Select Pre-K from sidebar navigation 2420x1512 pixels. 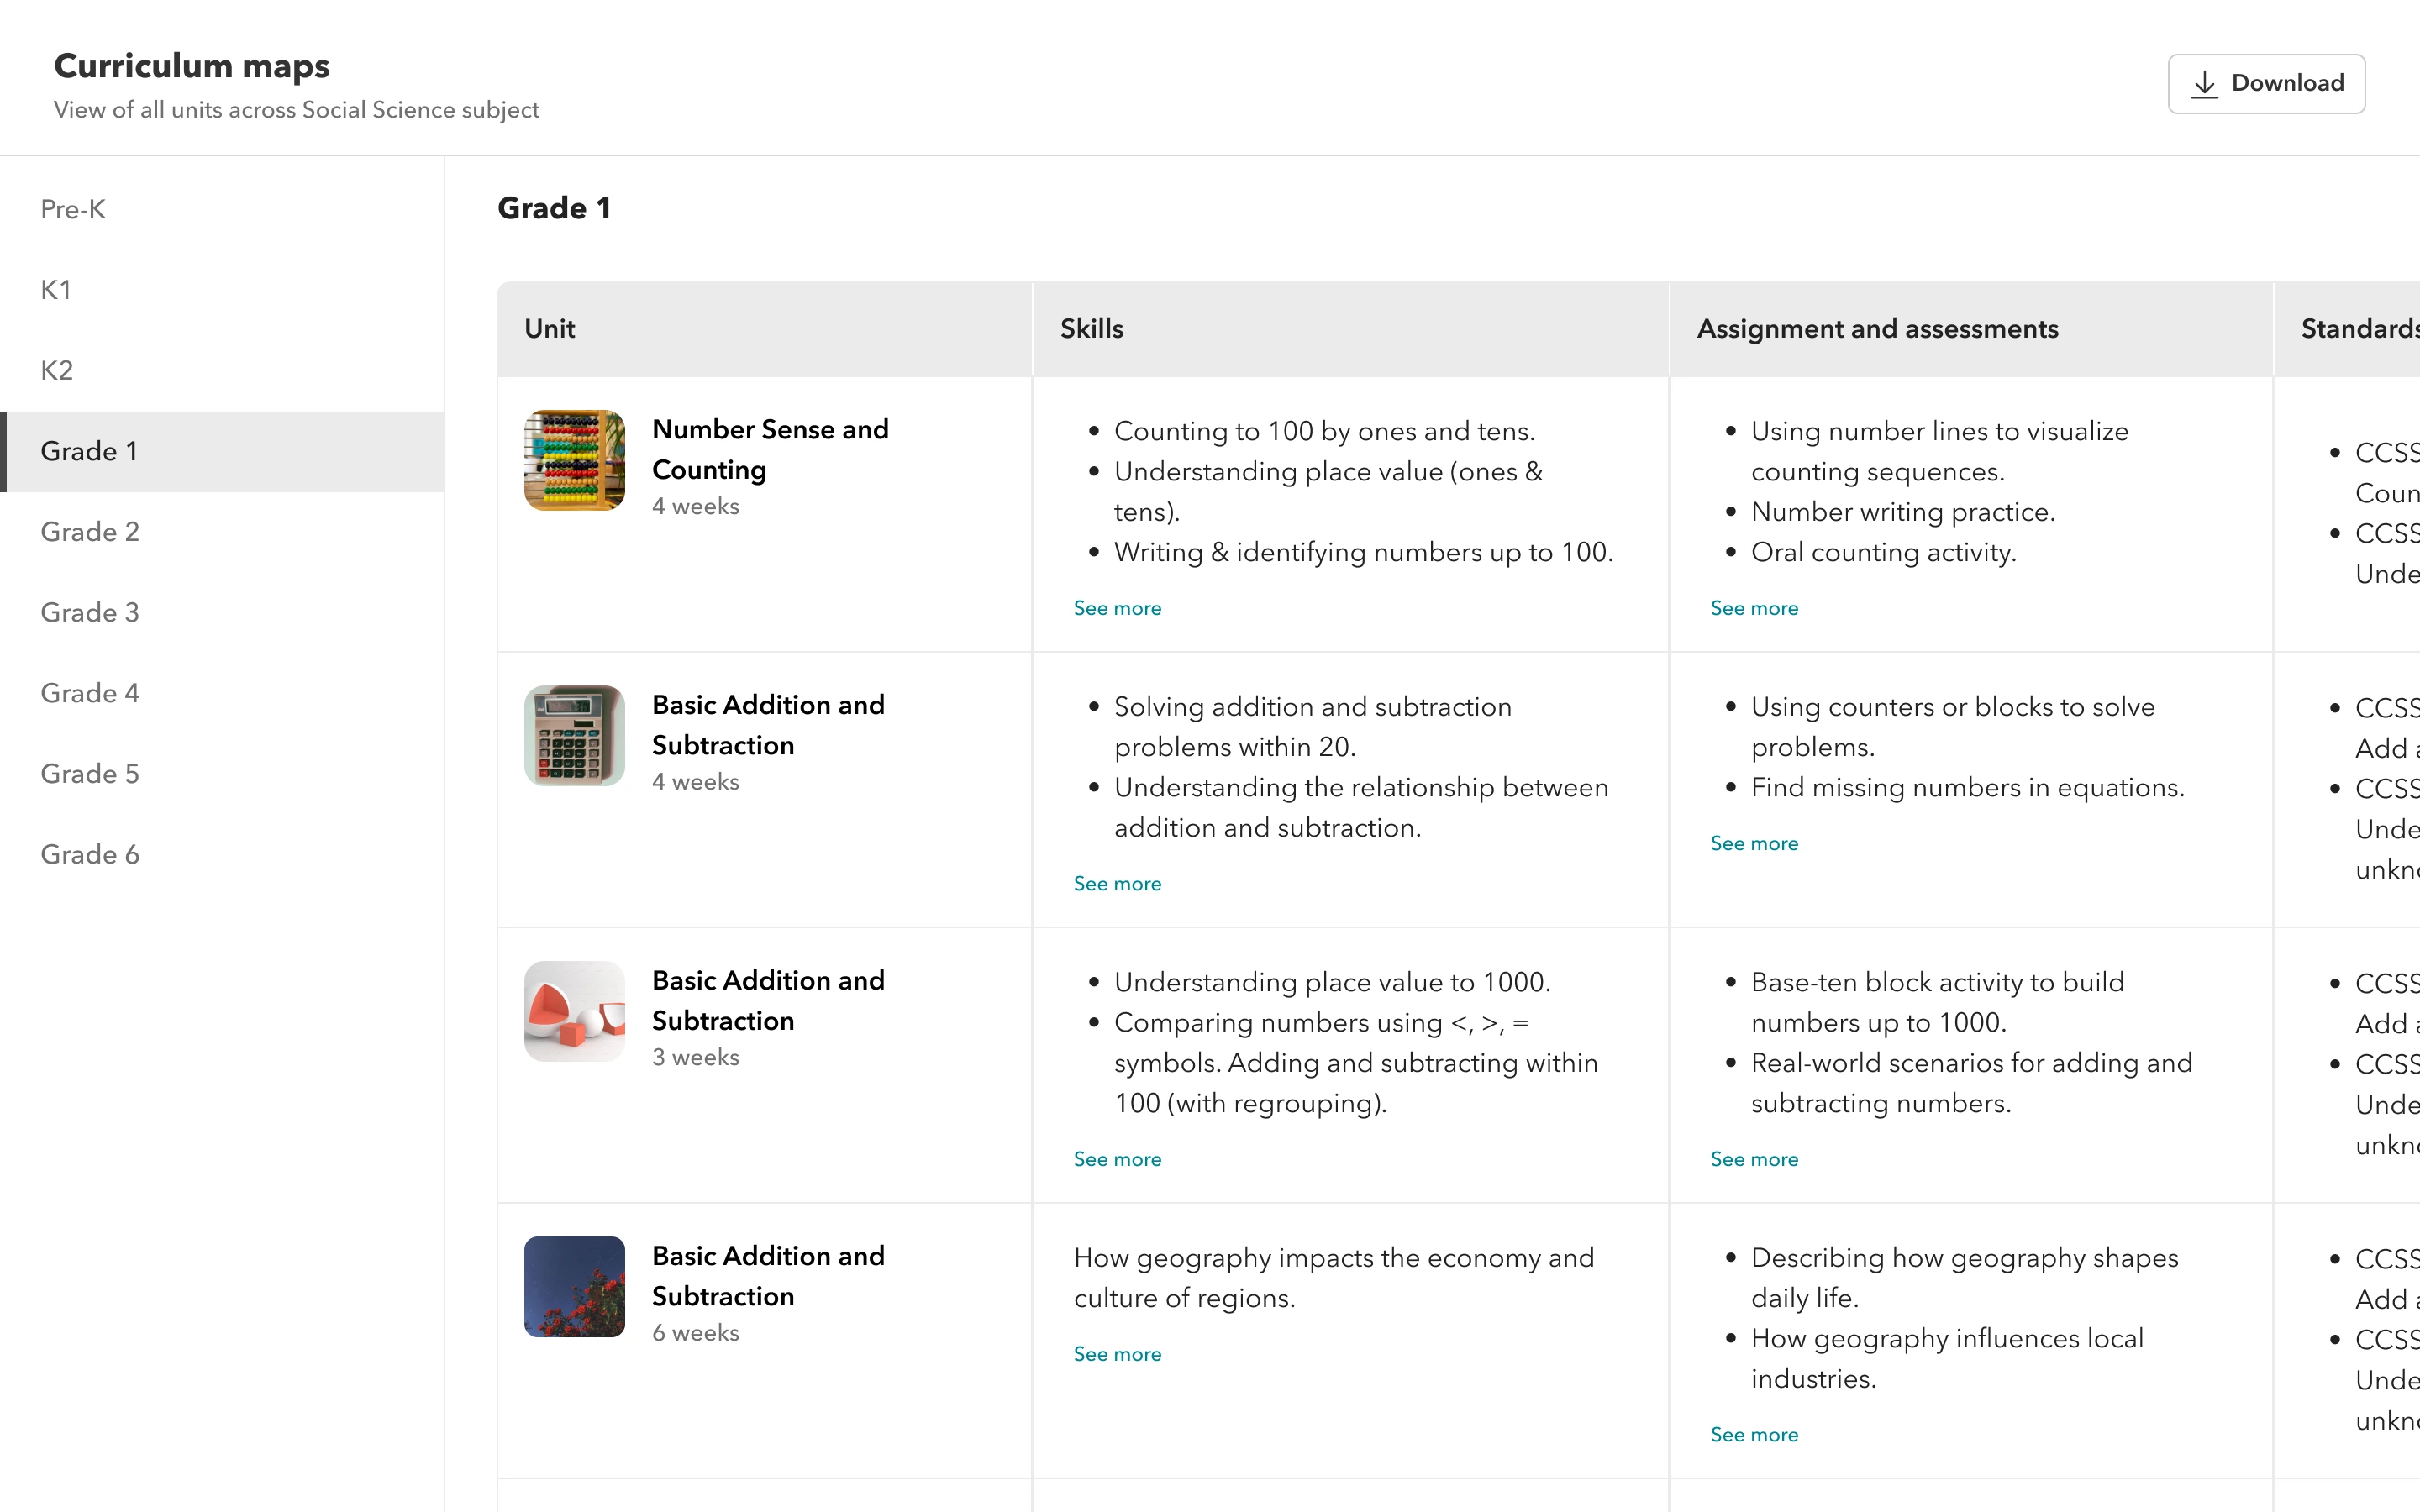[x=73, y=209]
